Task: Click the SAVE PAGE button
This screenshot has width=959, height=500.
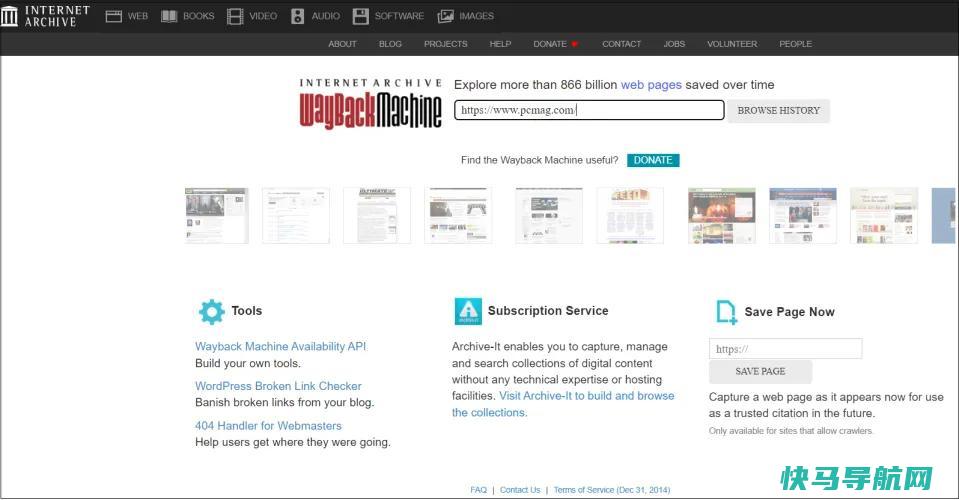Action: click(760, 372)
